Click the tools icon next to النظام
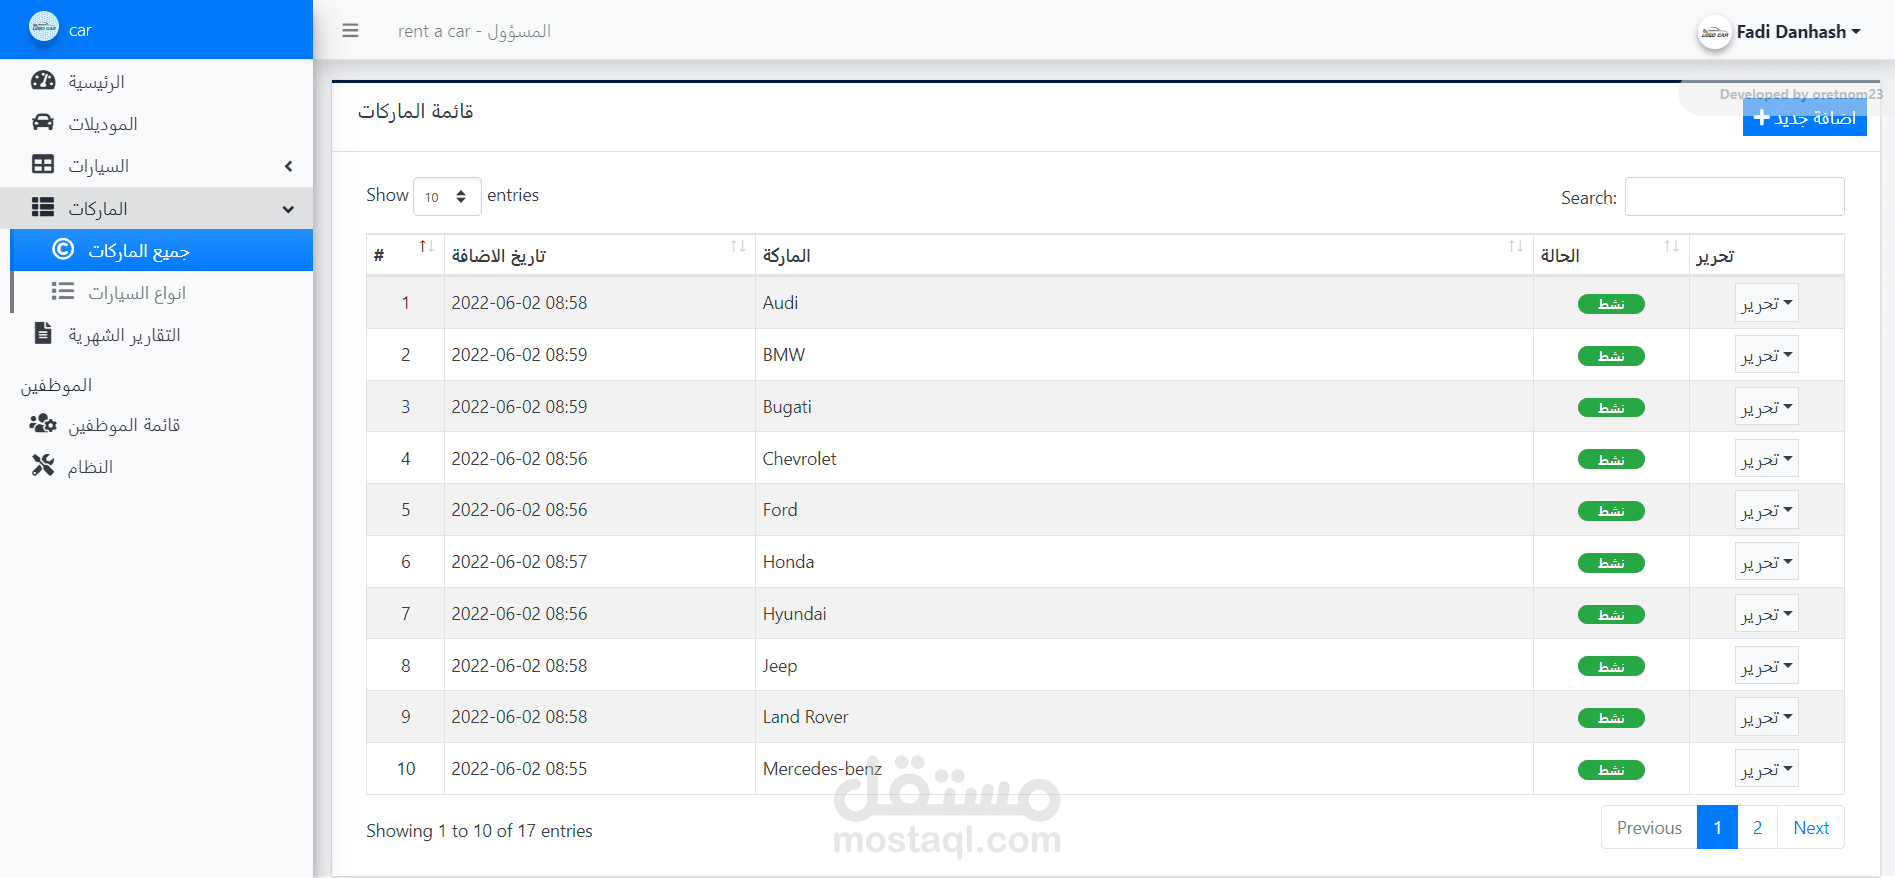Screen dimensions: 1895x878 (x=43, y=465)
